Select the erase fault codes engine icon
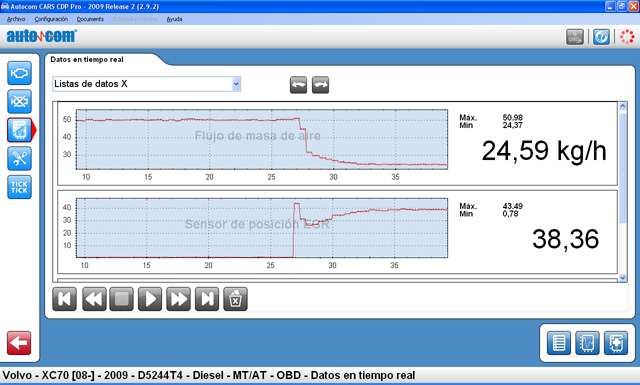 tap(19, 101)
